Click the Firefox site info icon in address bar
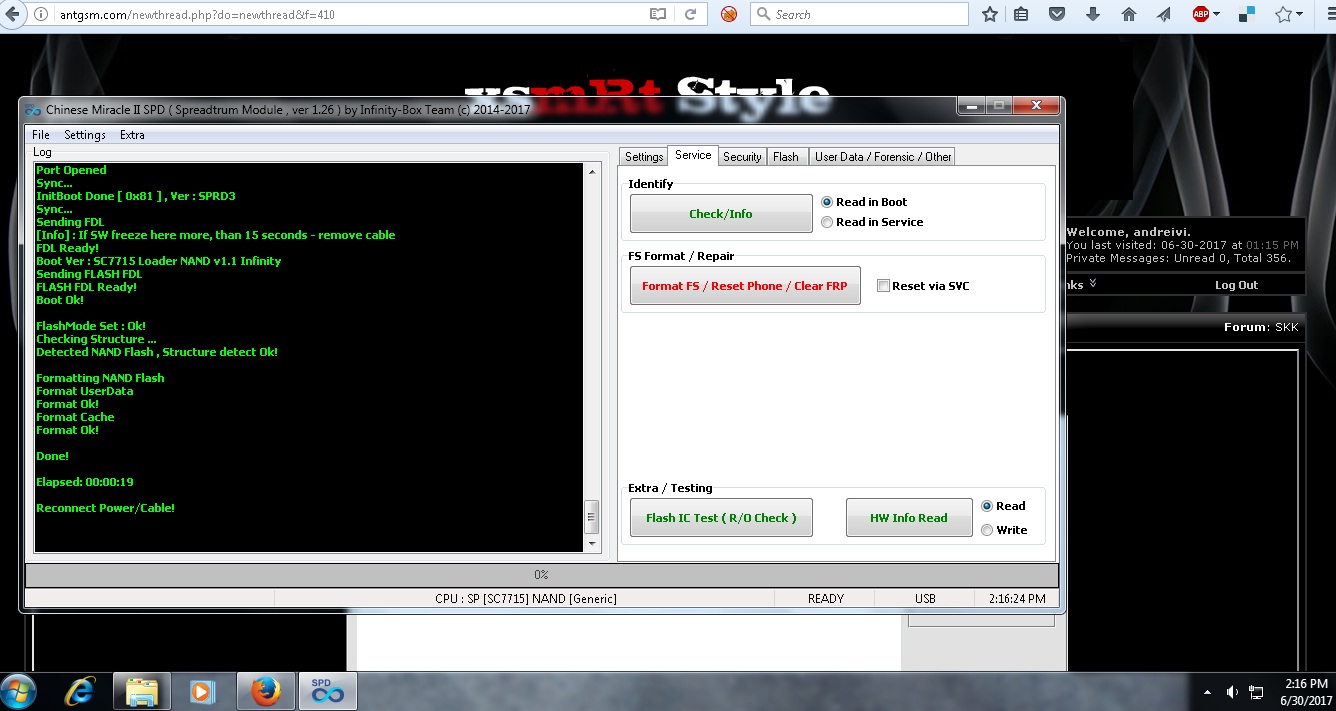 pyautogui.click(x=41, y=14)
